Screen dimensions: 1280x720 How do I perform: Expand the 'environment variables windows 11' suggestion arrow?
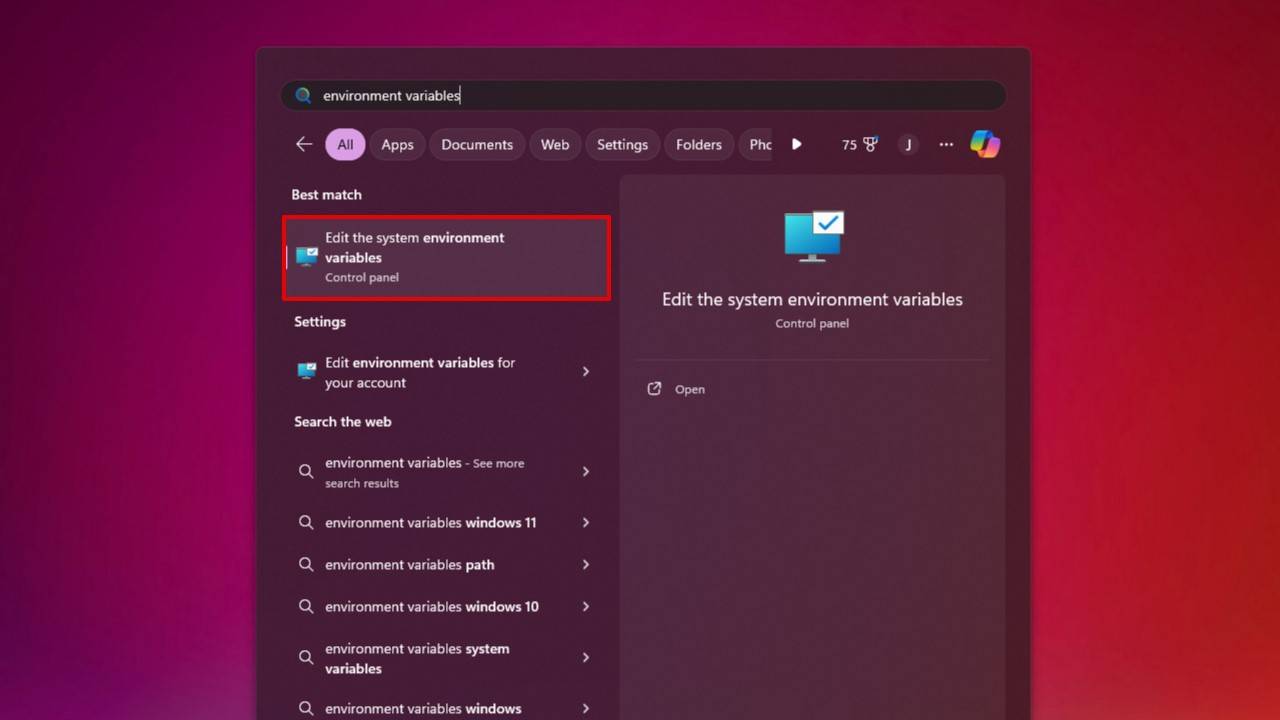pyautogui.click(x=586, y=522)
